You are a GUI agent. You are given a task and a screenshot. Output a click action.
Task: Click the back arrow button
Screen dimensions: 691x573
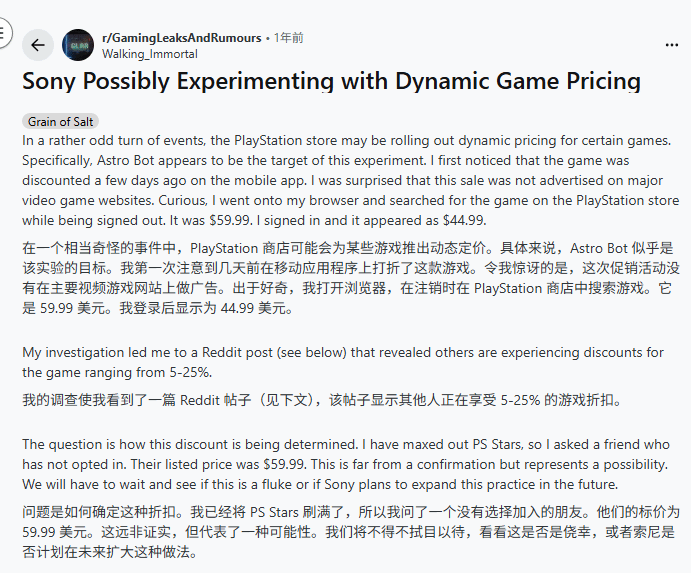(38, 45)
